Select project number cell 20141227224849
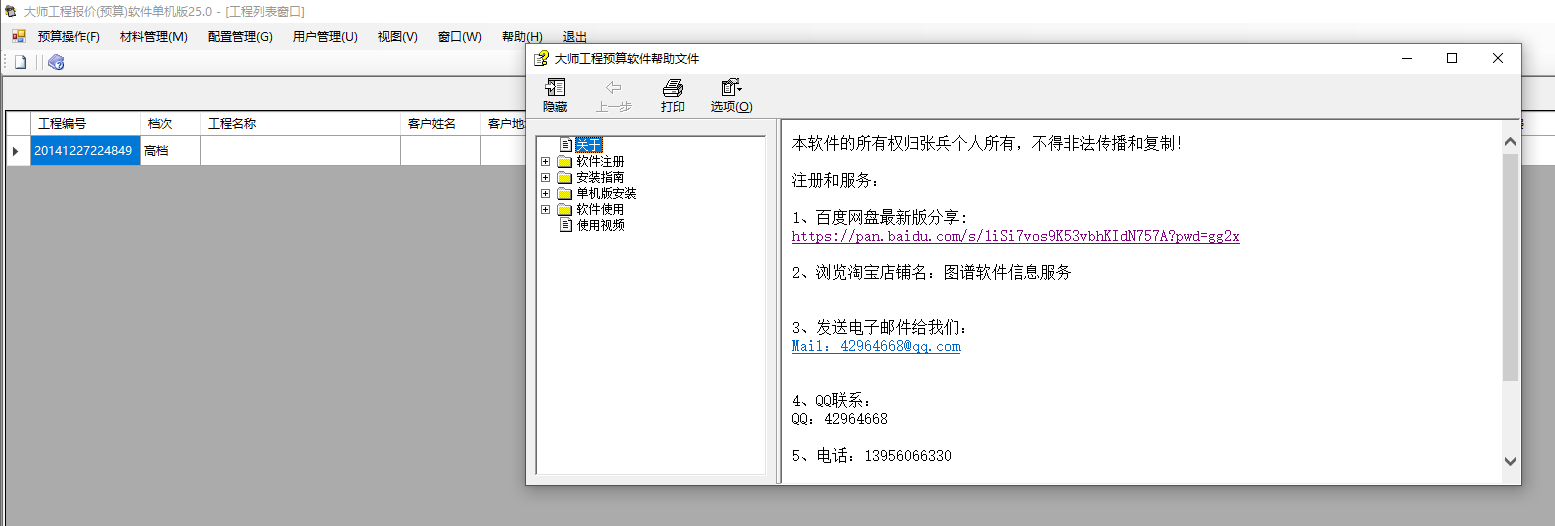 pos(85,151)
